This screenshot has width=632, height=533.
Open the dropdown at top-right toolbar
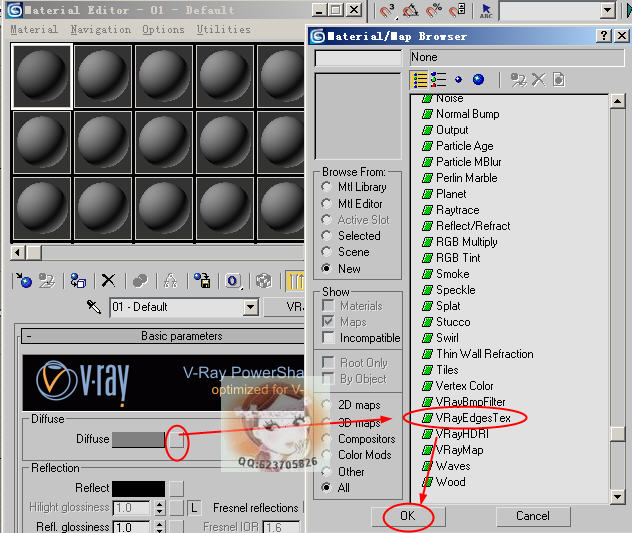[607, 10]
